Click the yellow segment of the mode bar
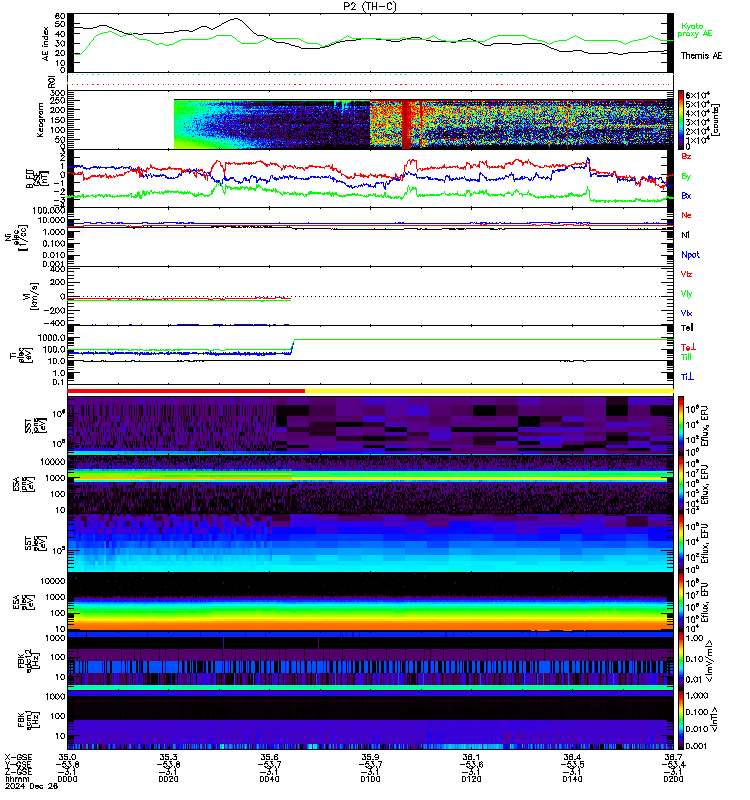Screen dimensions: 750x800 tap(489, 391)
